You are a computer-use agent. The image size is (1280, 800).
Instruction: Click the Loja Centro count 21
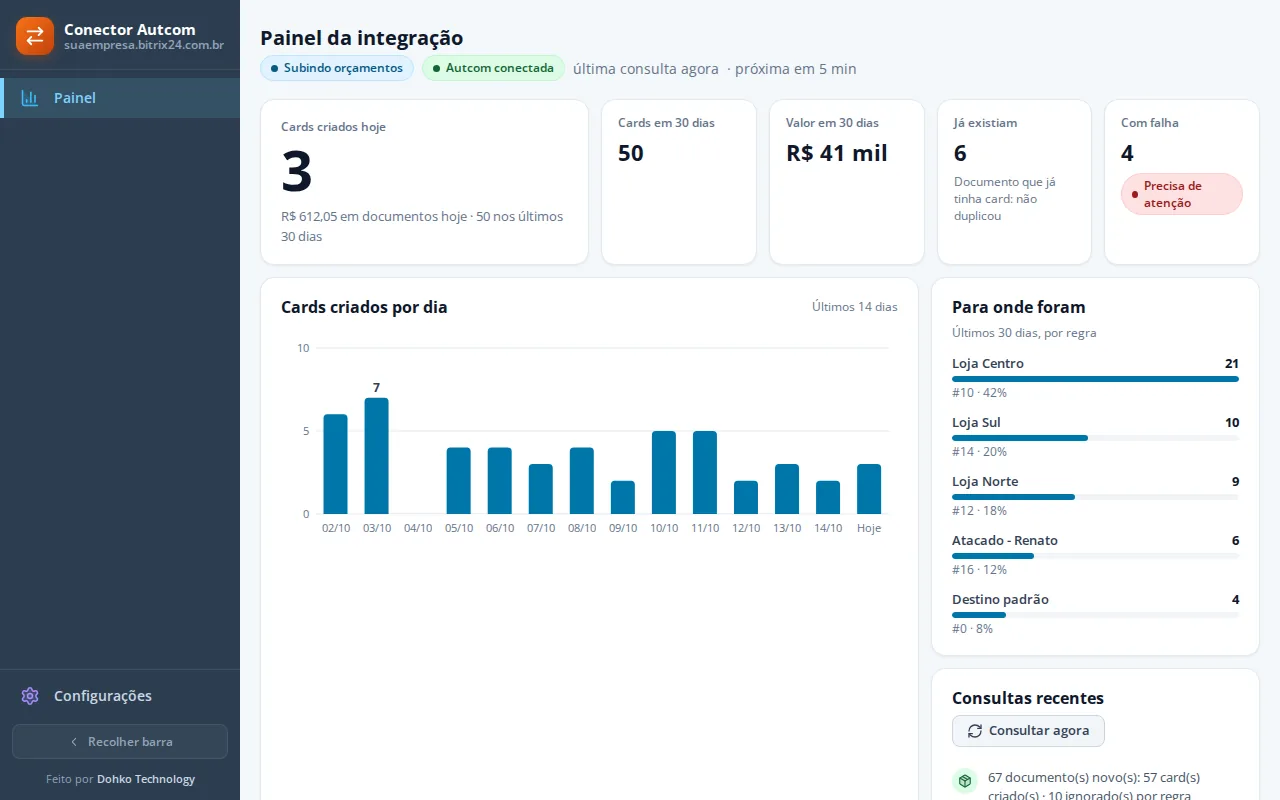[x=1232, y=363]
